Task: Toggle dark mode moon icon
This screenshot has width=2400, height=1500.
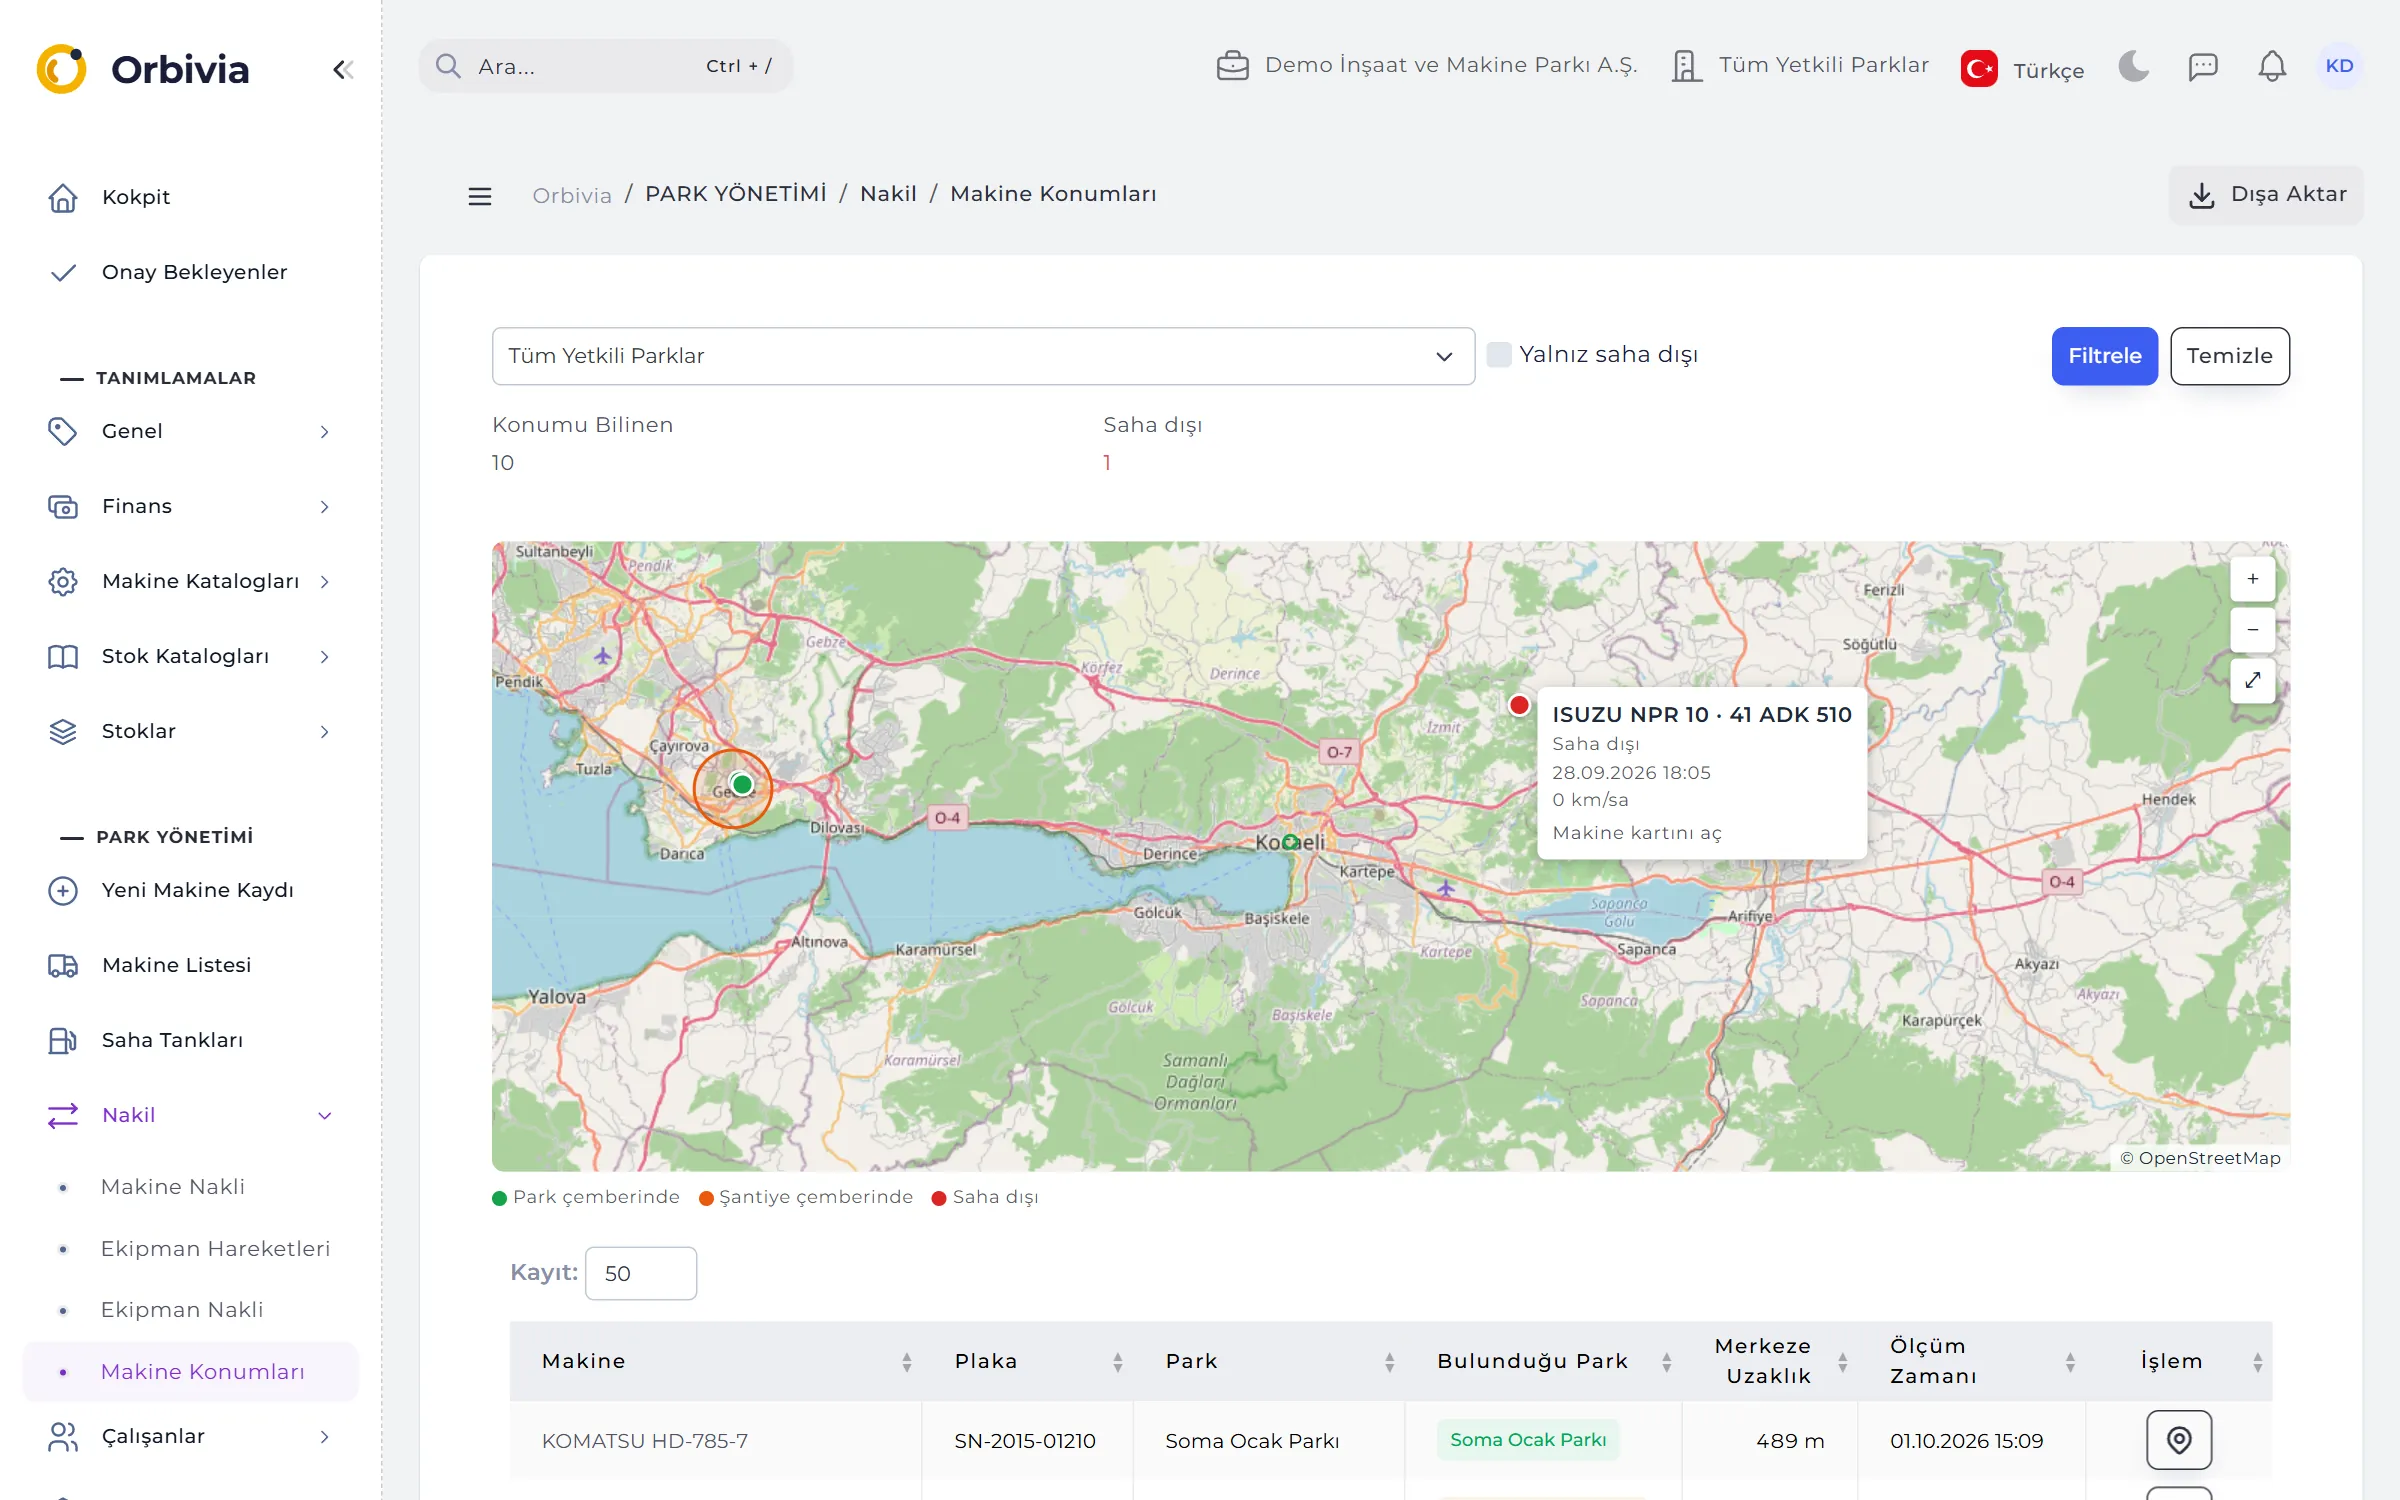Action: point(2133,66)
